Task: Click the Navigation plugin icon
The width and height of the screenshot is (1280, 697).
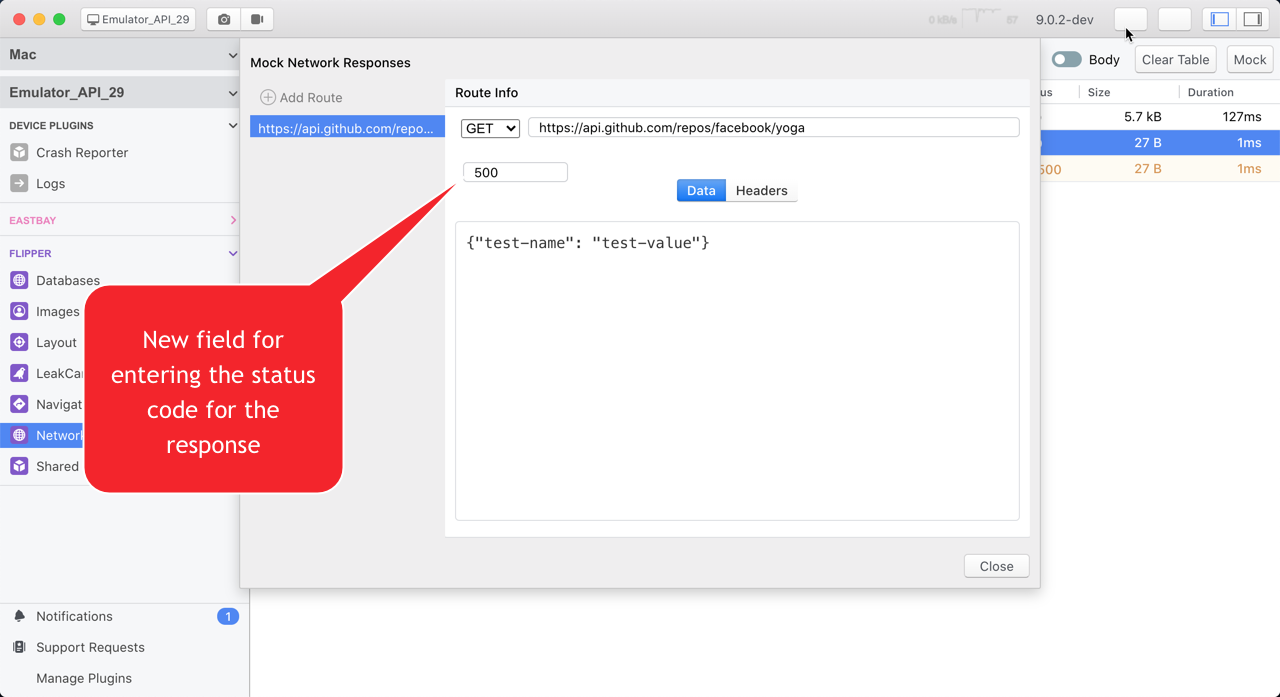Action: tap(19, 404)
